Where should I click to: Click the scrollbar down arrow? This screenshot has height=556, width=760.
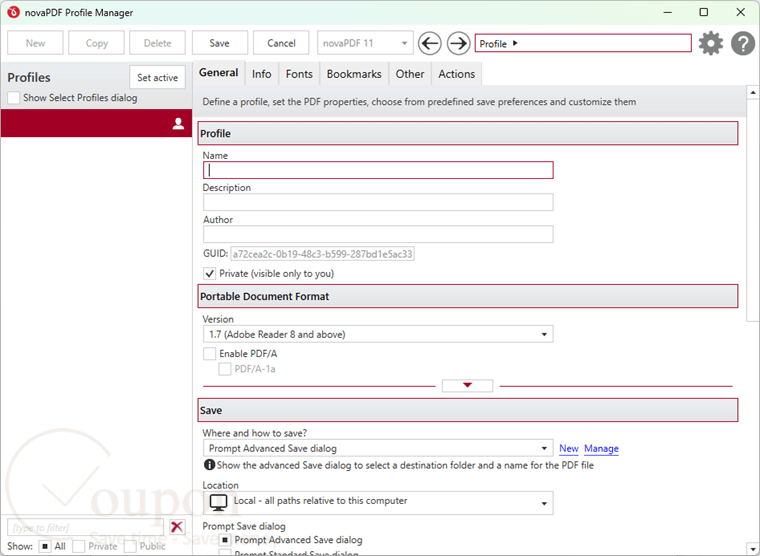(753, 550)
